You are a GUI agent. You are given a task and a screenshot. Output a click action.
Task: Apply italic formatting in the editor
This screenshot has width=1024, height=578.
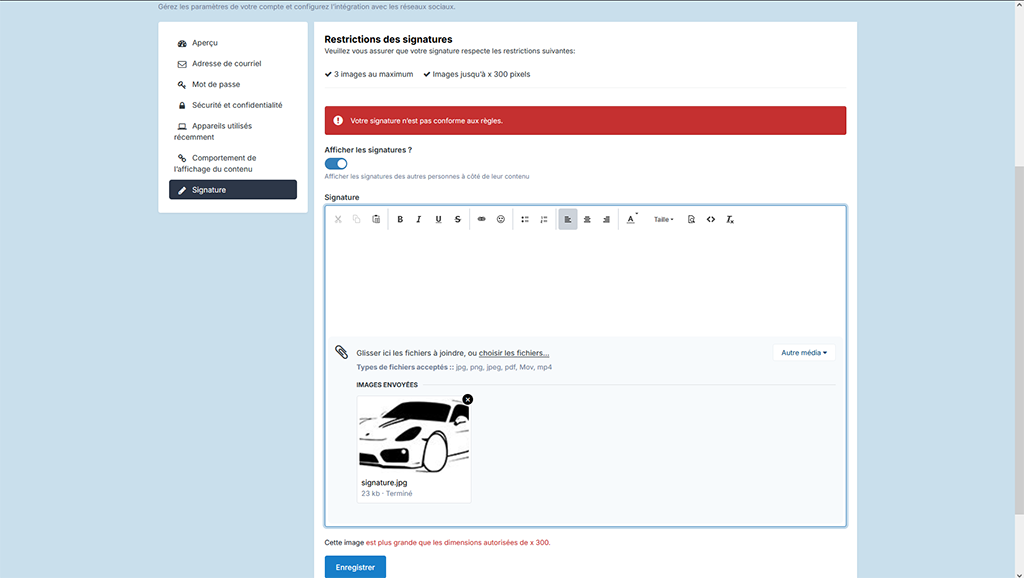click(x=419, y=219)
